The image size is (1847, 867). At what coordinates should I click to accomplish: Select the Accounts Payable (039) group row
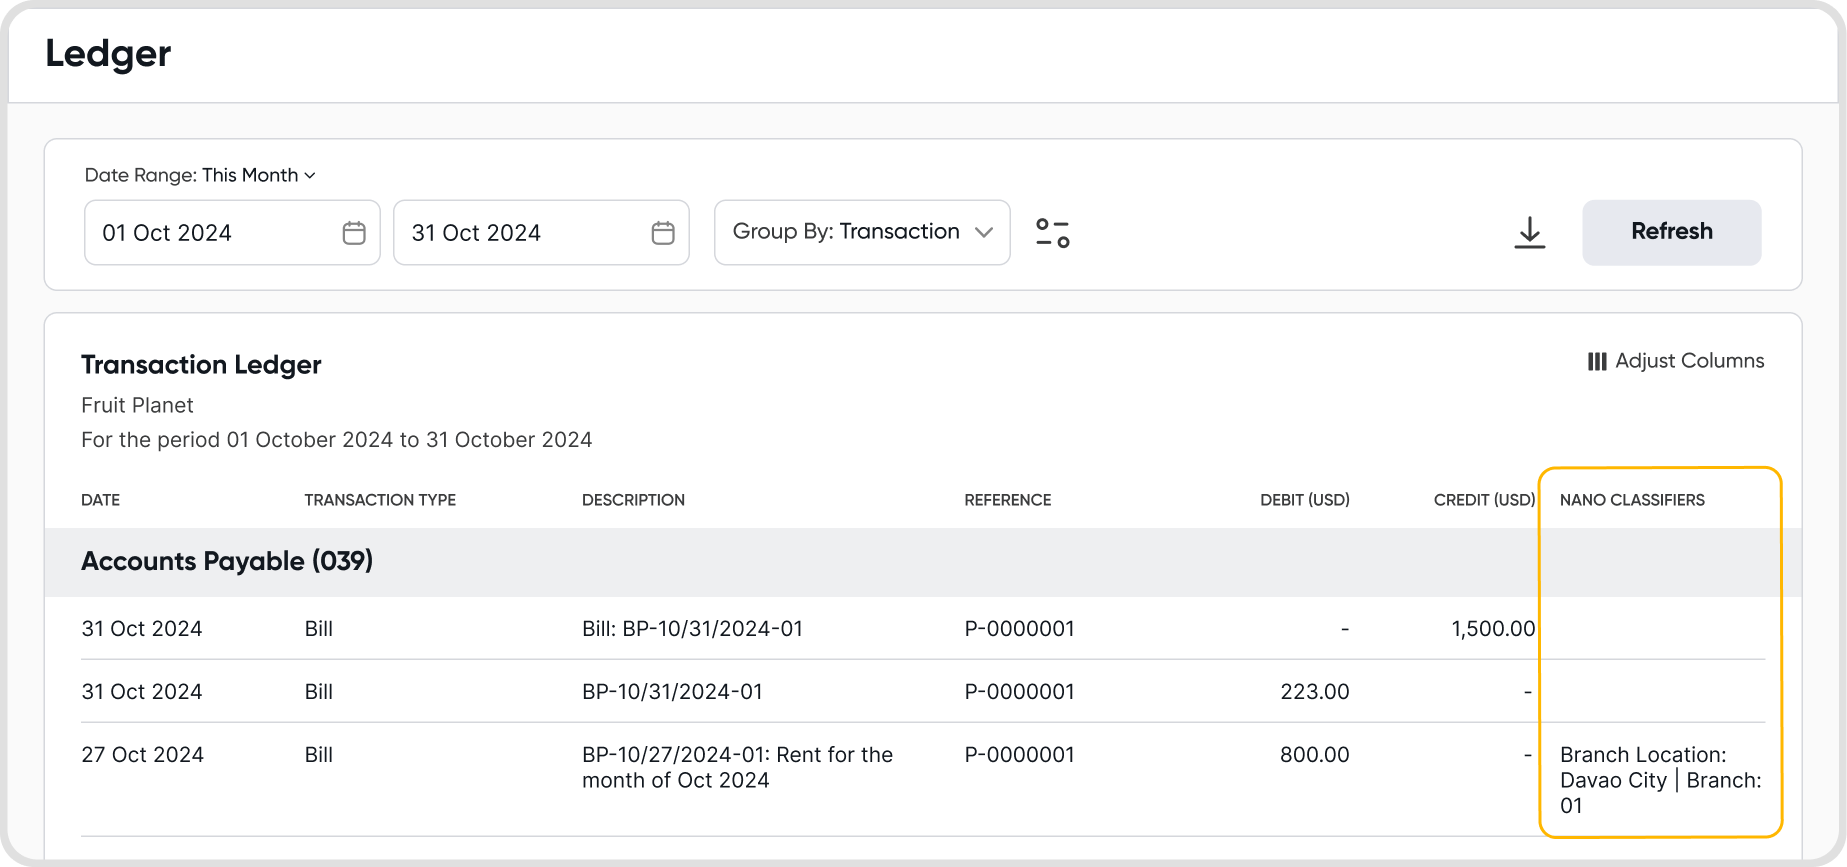coord(227,561)
